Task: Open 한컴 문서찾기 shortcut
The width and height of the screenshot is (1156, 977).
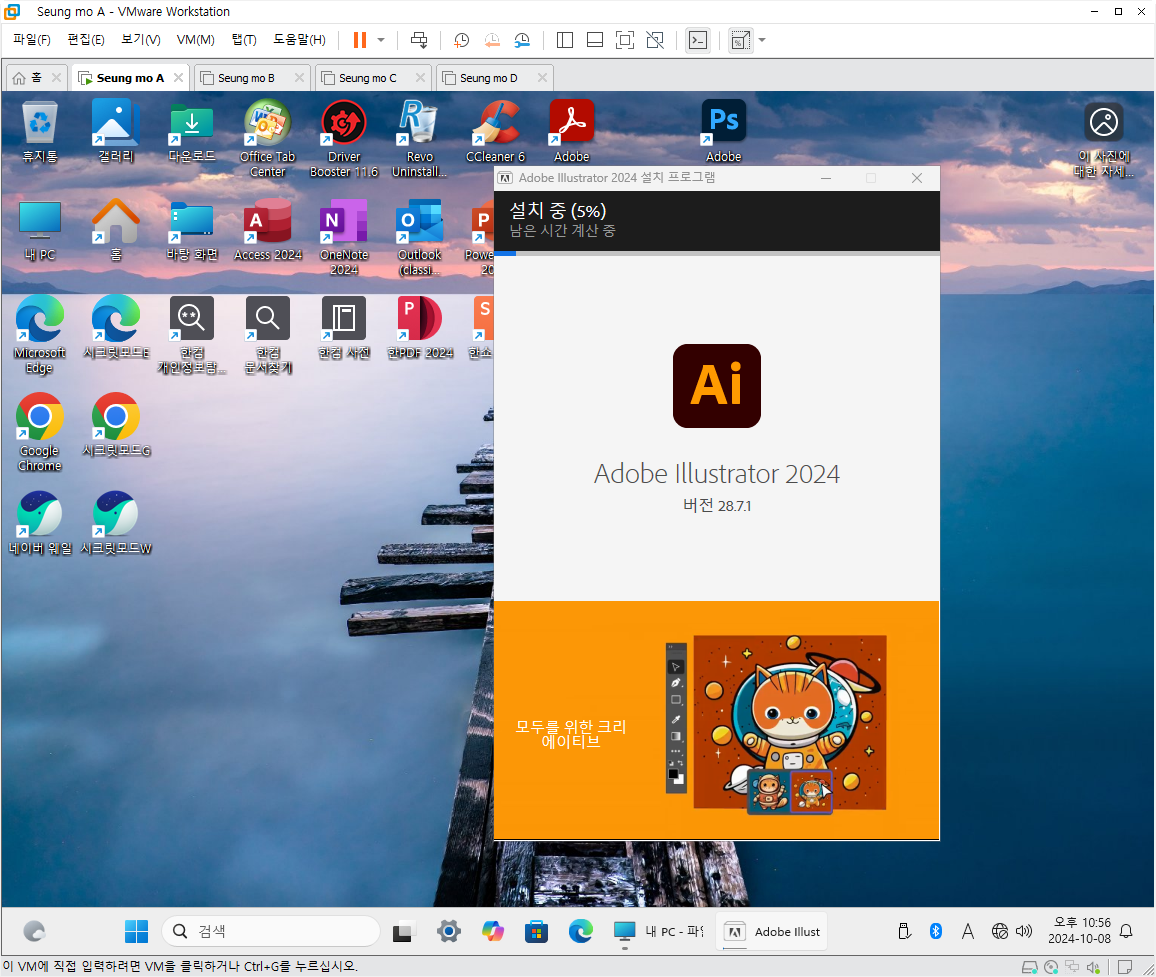Action: tap(268, 335)
